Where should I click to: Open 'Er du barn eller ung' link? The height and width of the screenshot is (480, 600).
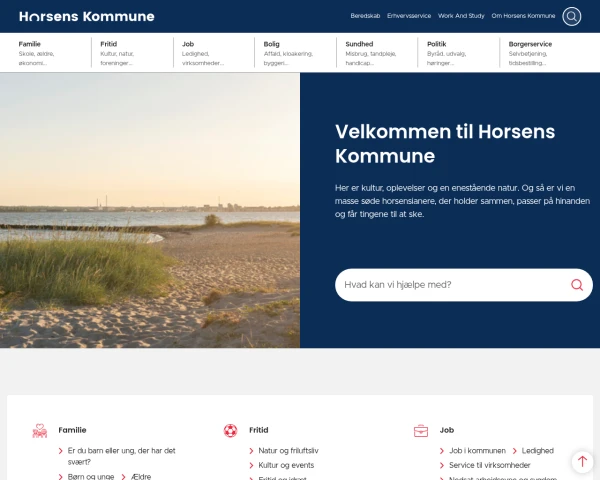[121, 456]
